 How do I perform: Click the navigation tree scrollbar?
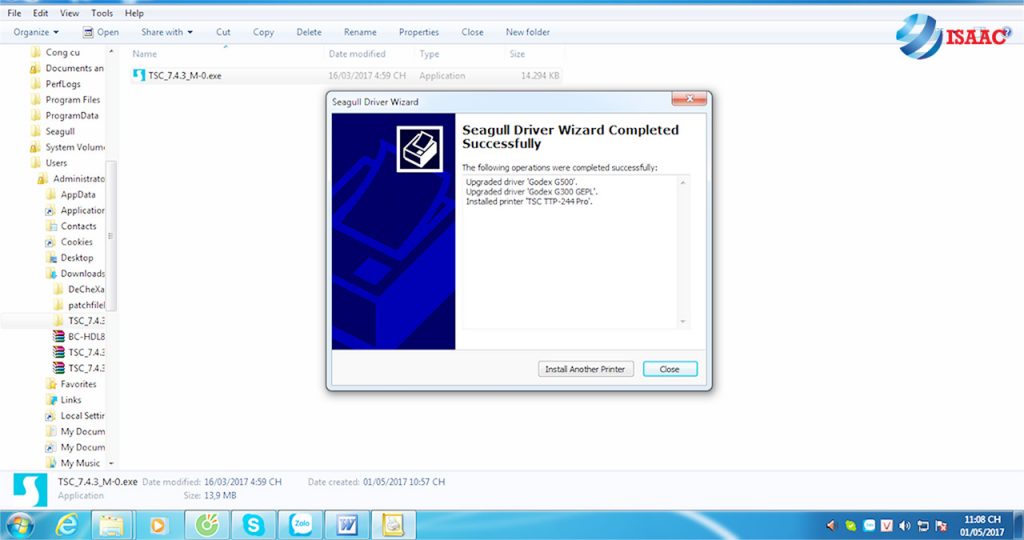[110, 236]
